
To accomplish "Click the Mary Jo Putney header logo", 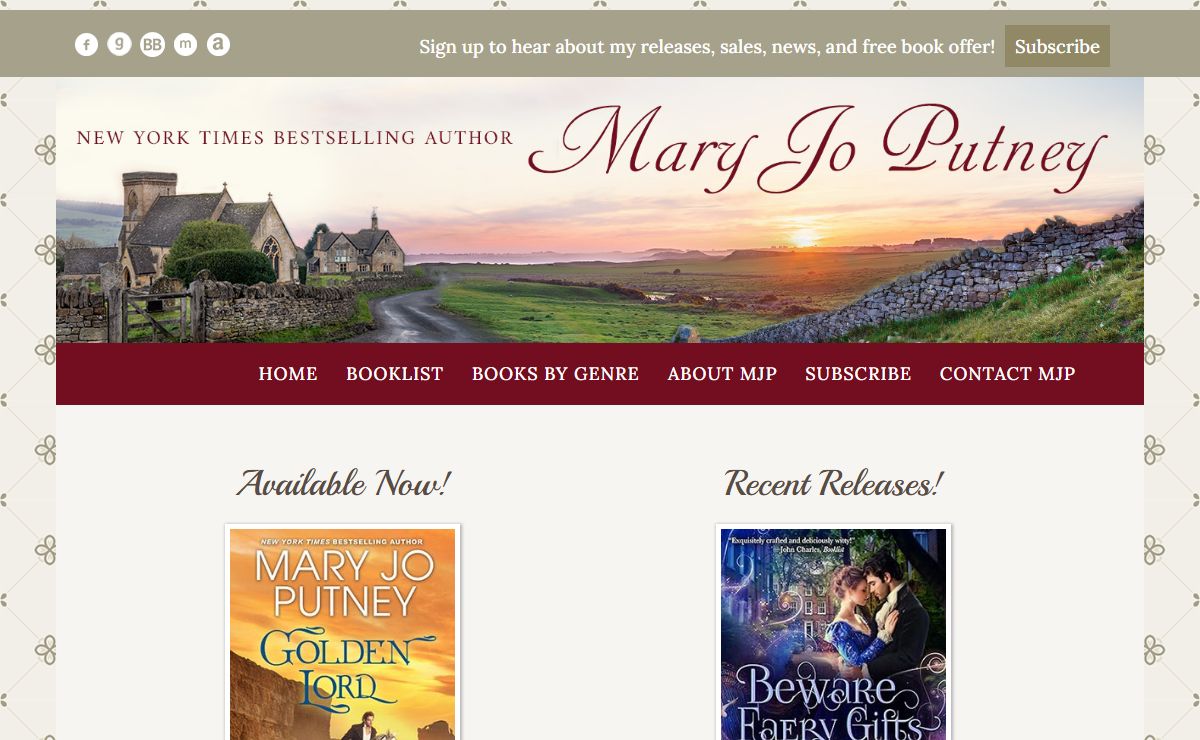I will click(817, 149).
